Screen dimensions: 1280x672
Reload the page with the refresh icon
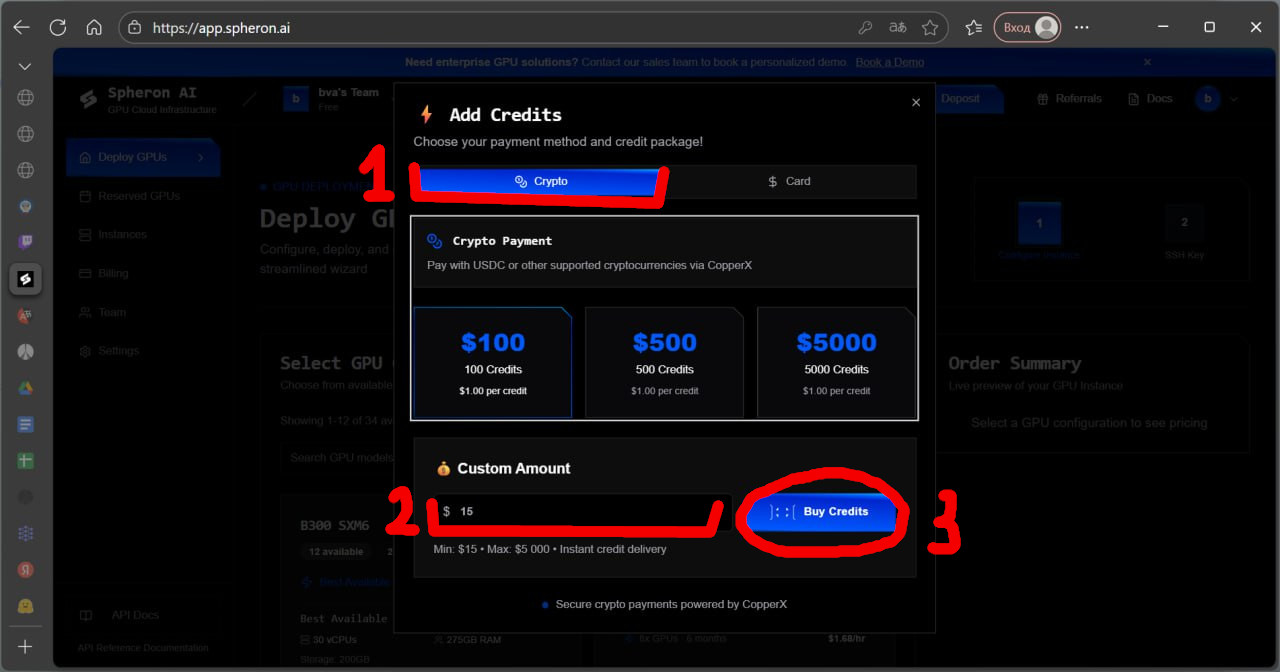pos(58,27)
